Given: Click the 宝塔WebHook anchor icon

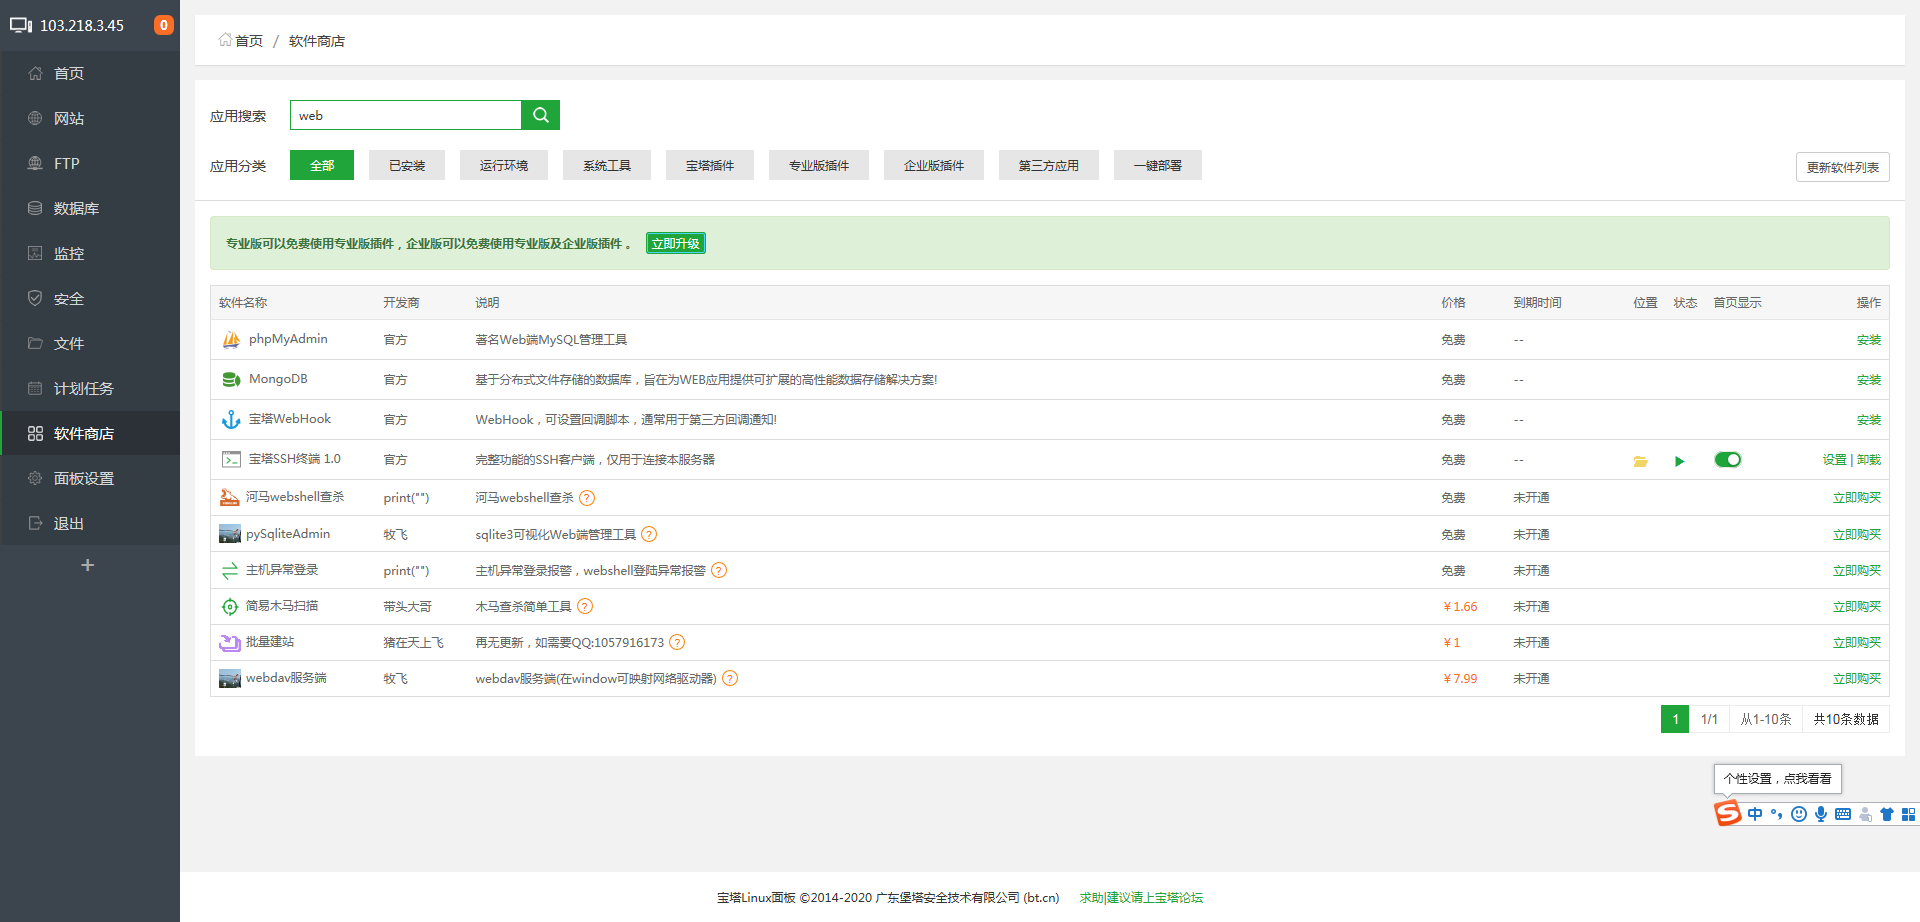Looking at the screenshot, I should [x=231, y=420].
